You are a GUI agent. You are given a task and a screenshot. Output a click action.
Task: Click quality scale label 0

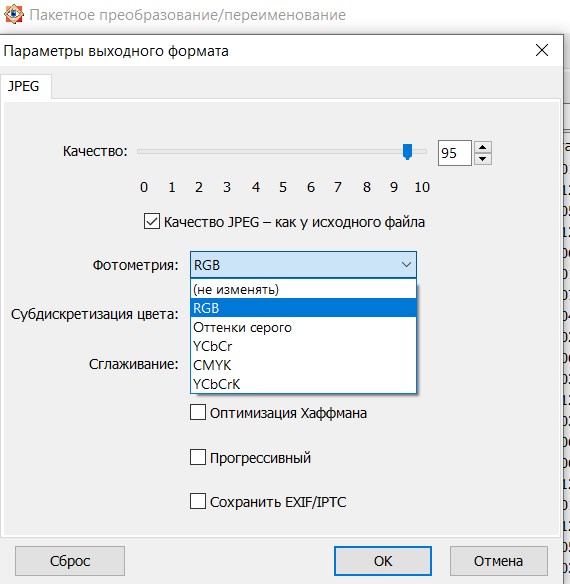click(x=144, y=187)
